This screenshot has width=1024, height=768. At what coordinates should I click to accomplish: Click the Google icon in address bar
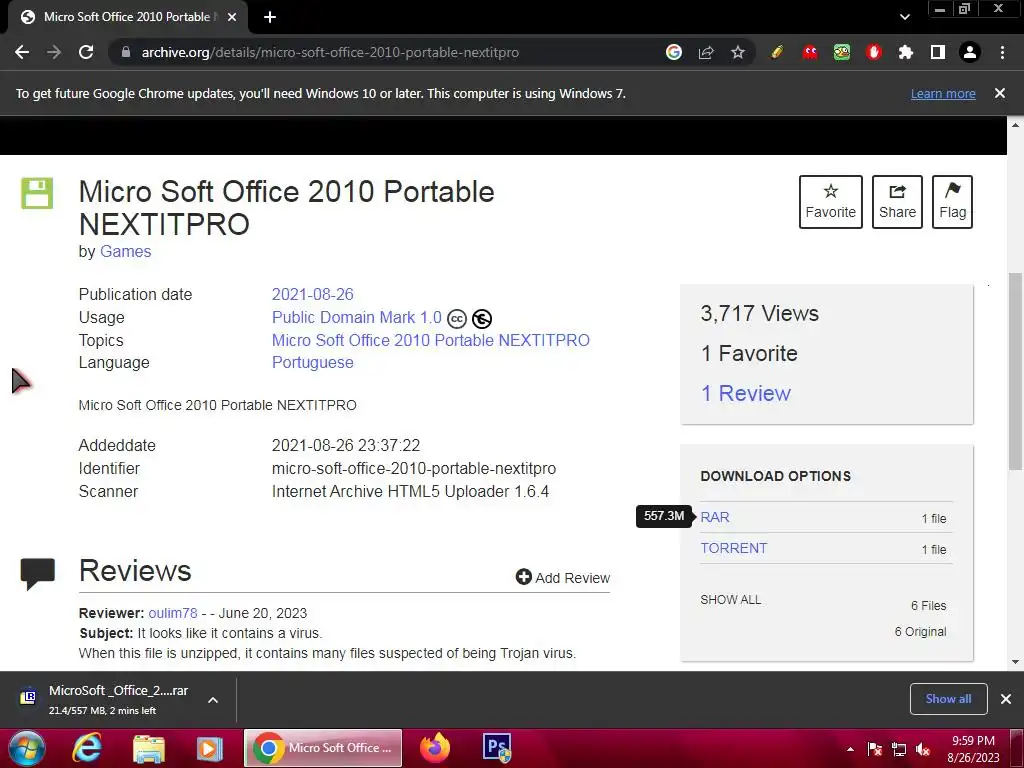tap(674, 52)
